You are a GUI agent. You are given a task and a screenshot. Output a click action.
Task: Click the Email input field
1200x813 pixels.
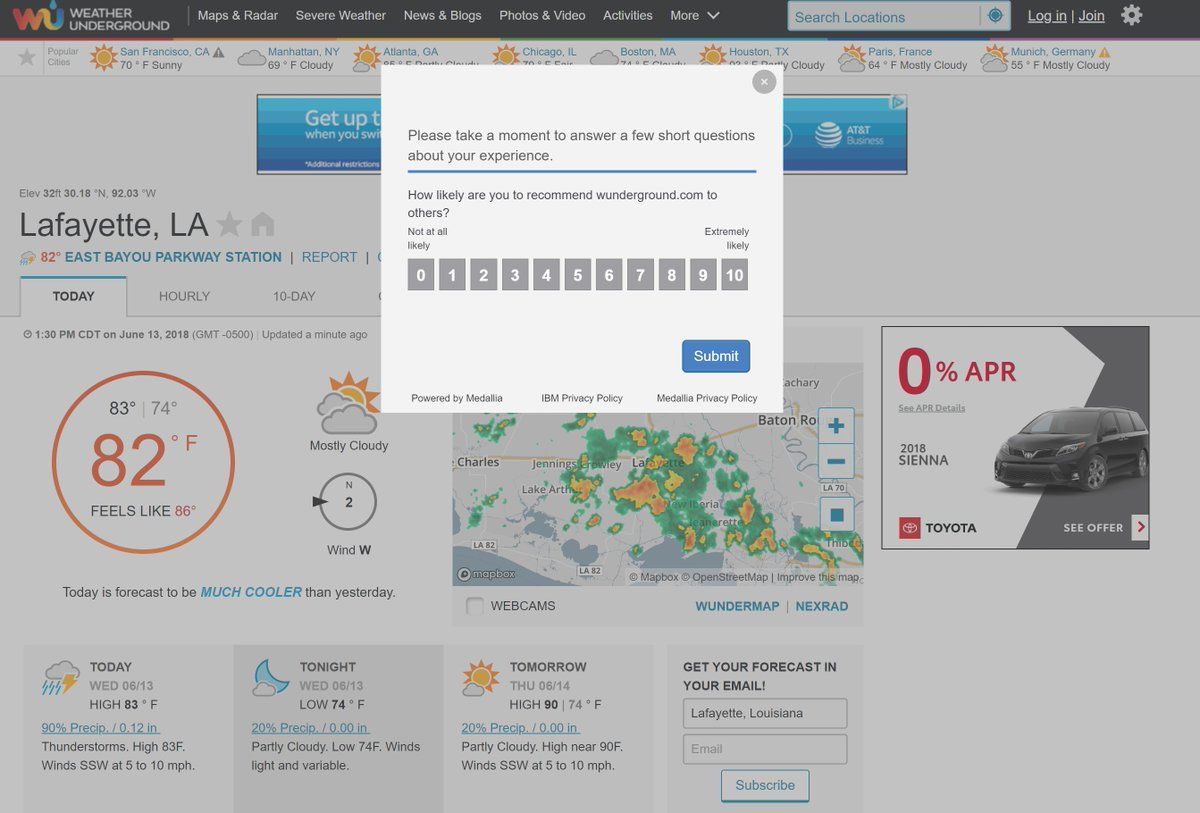point(765,749)
